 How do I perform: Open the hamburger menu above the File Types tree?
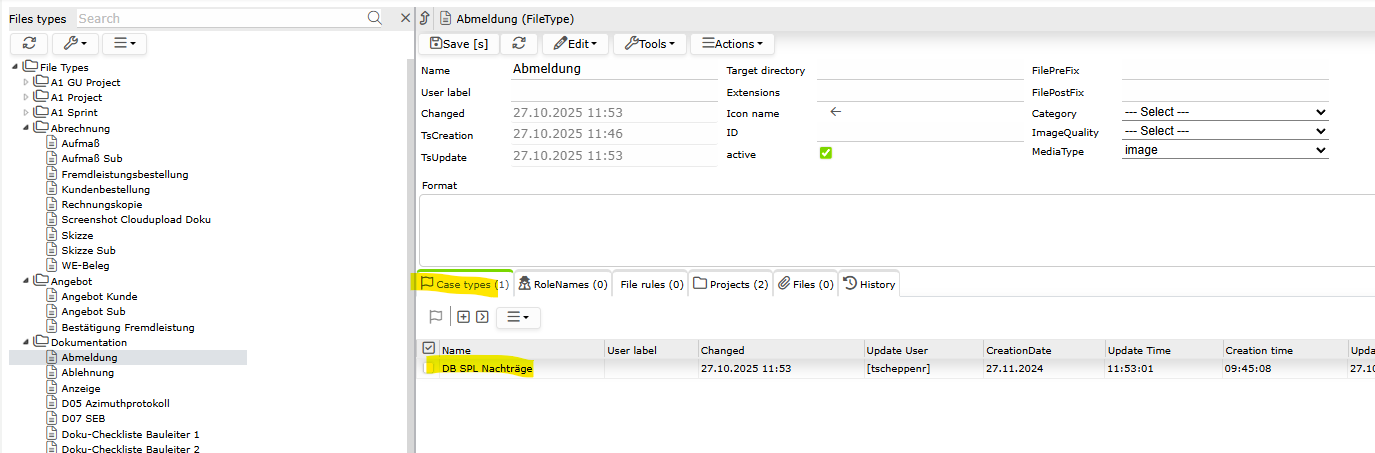click(125, 43)
